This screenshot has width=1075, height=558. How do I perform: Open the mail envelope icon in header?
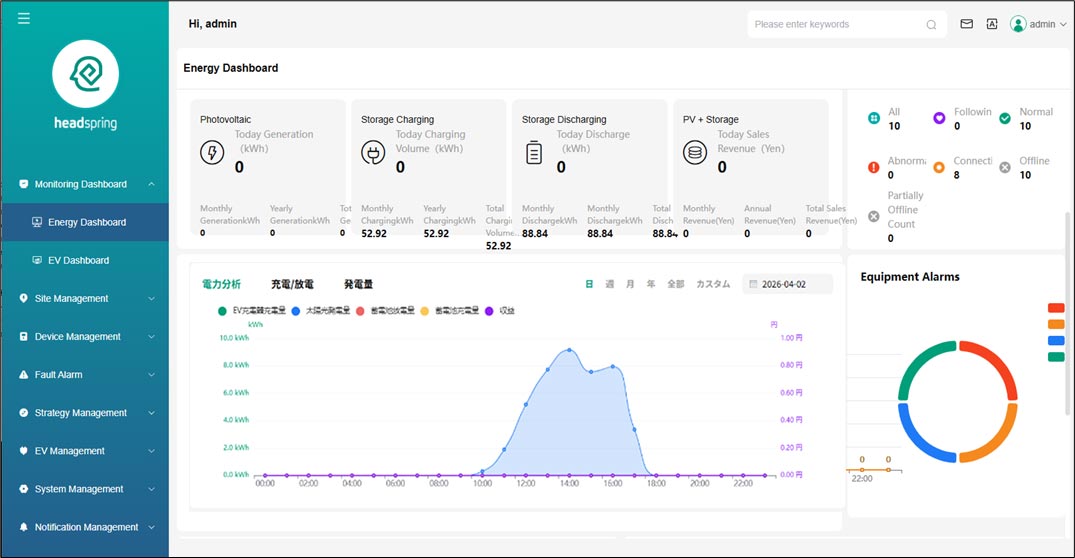[966, 24]
